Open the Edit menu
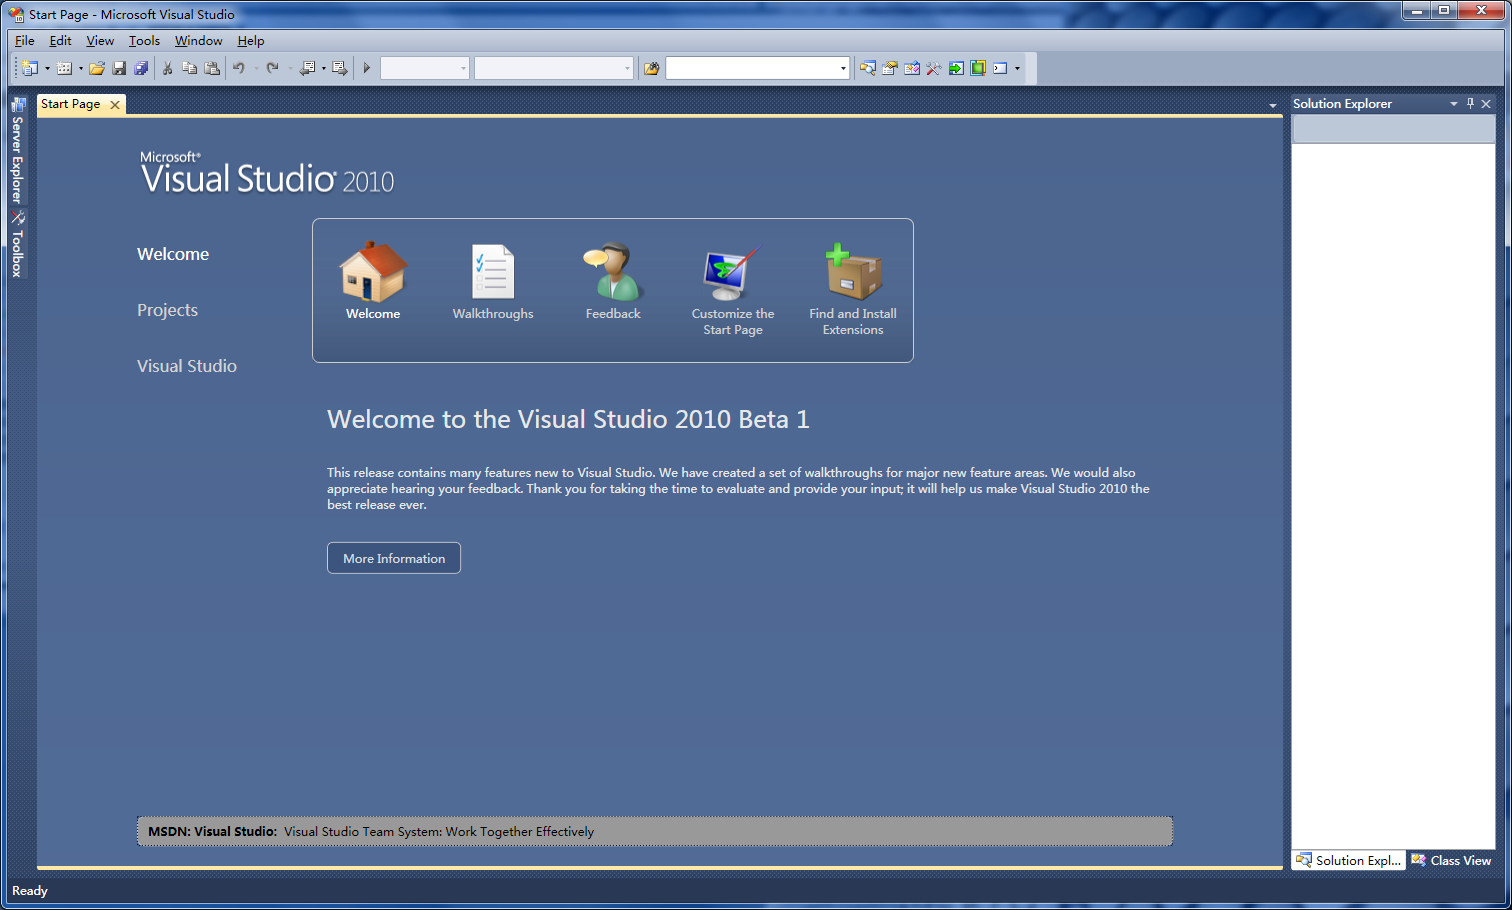 (x=61, y=41)
